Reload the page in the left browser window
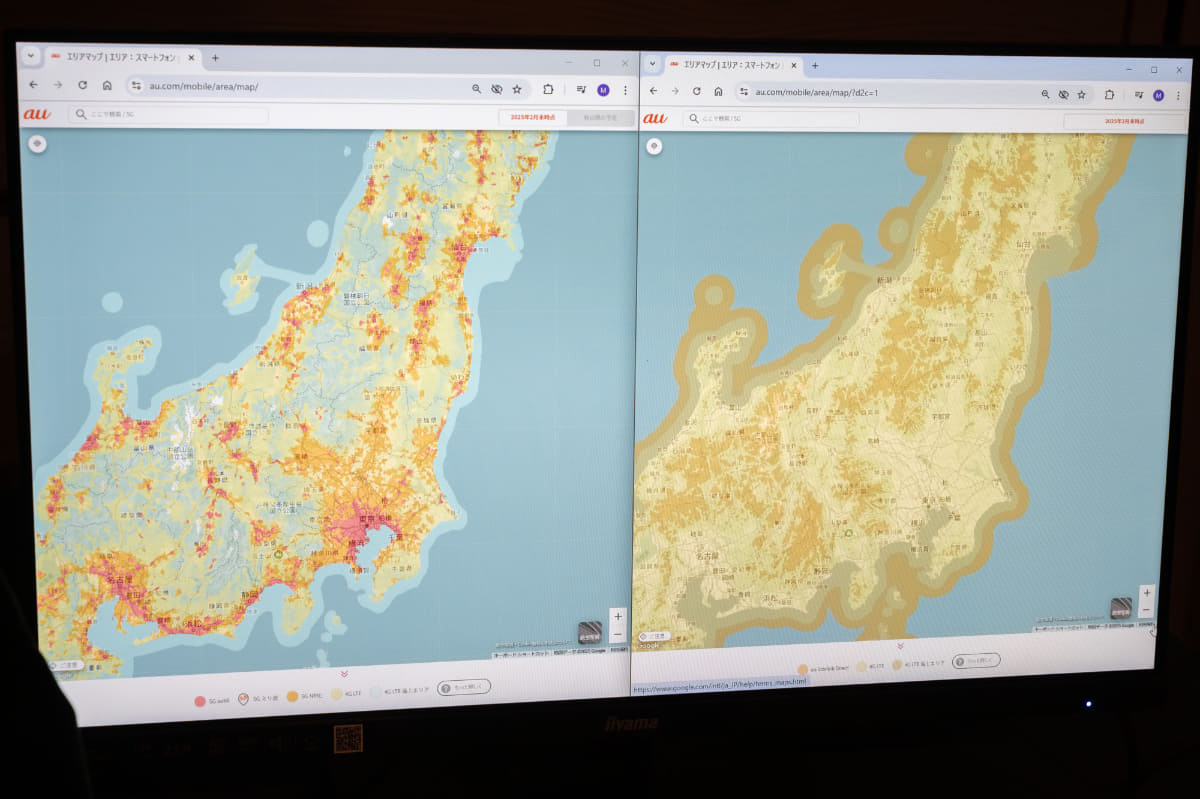The image size is (1200, 799). click(x=82, y=85)
